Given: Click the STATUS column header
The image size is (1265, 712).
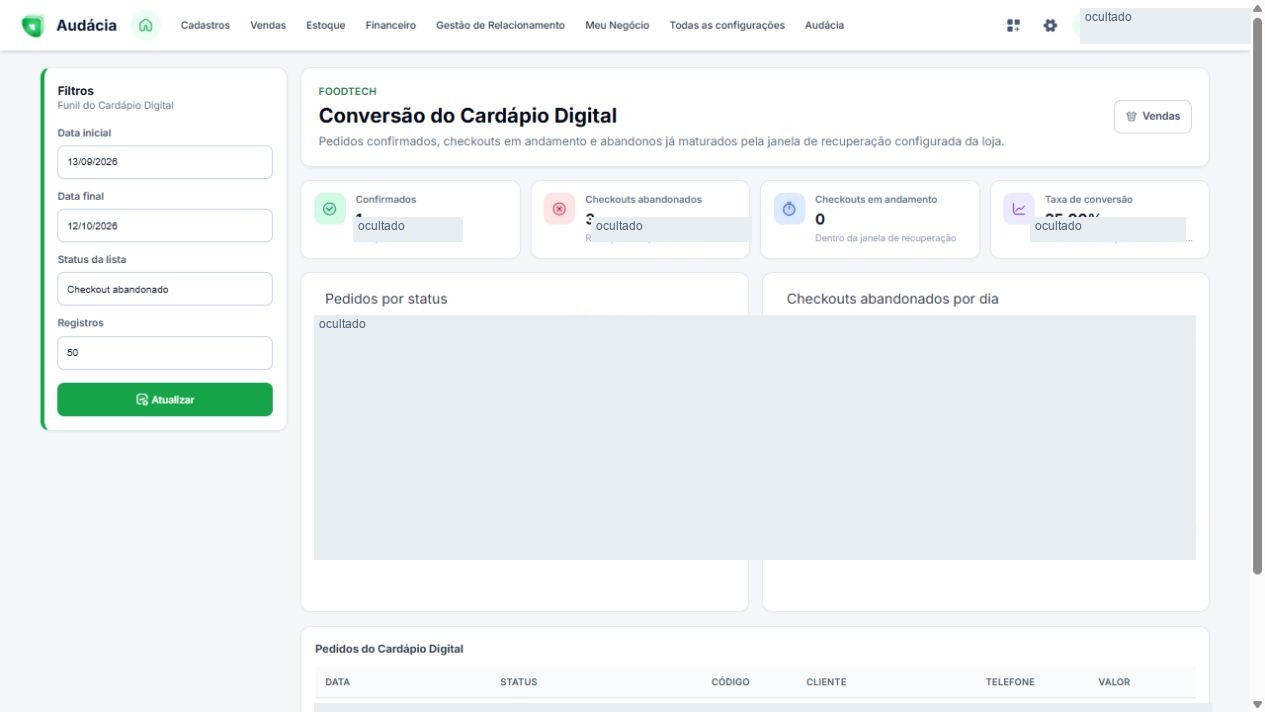Looking at the screenshot, I should pos(519,682).
